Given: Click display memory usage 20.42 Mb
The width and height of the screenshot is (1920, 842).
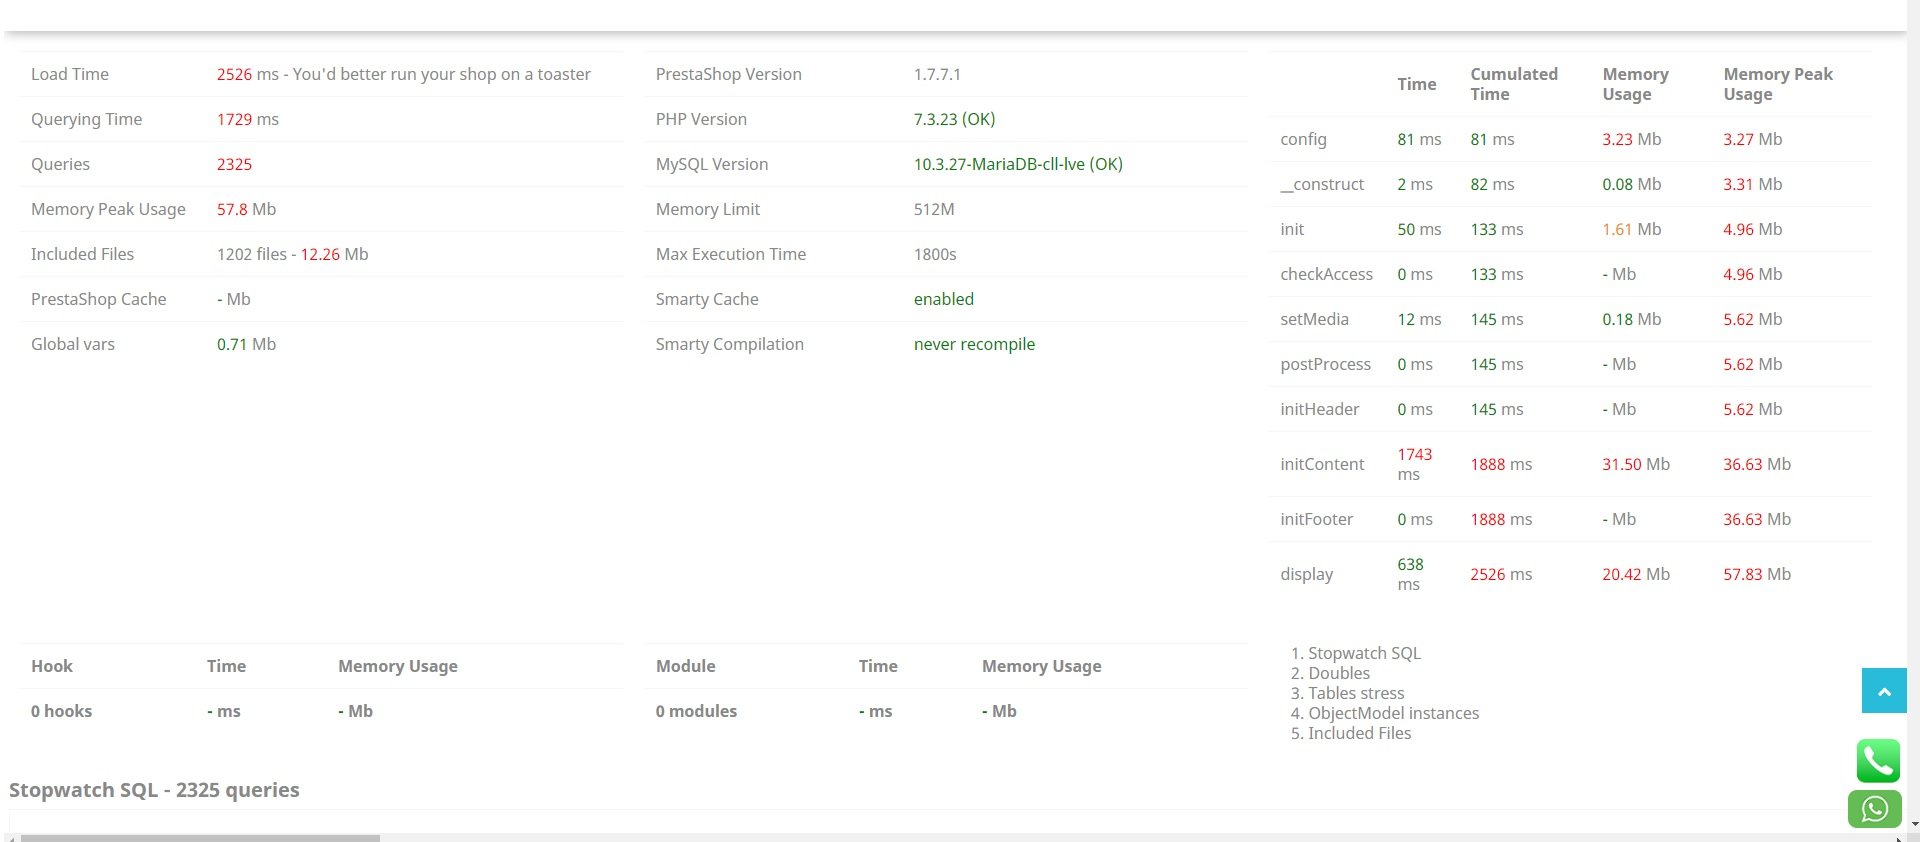Looking at the screenshot, I should click(1636, 574).
